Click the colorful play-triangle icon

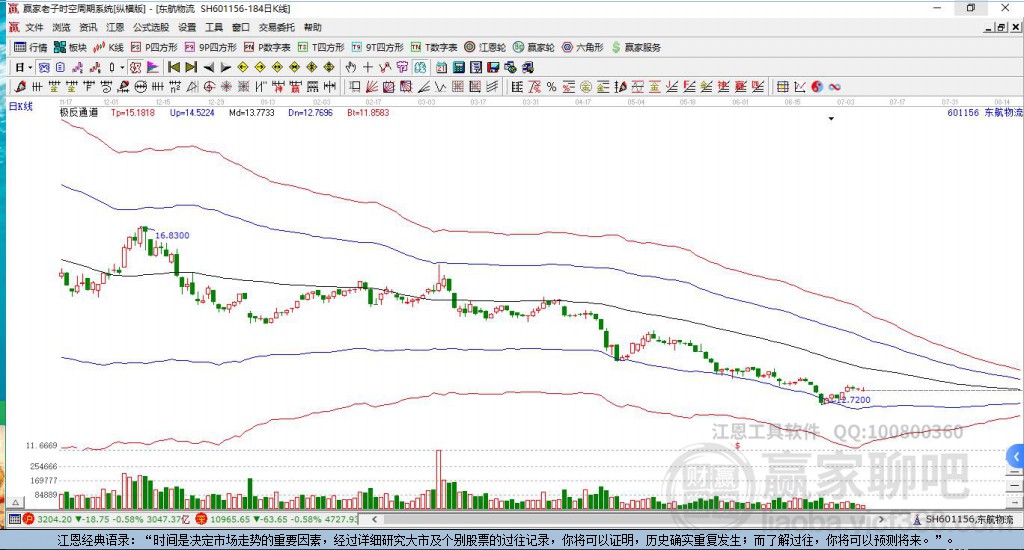[152, 67]
